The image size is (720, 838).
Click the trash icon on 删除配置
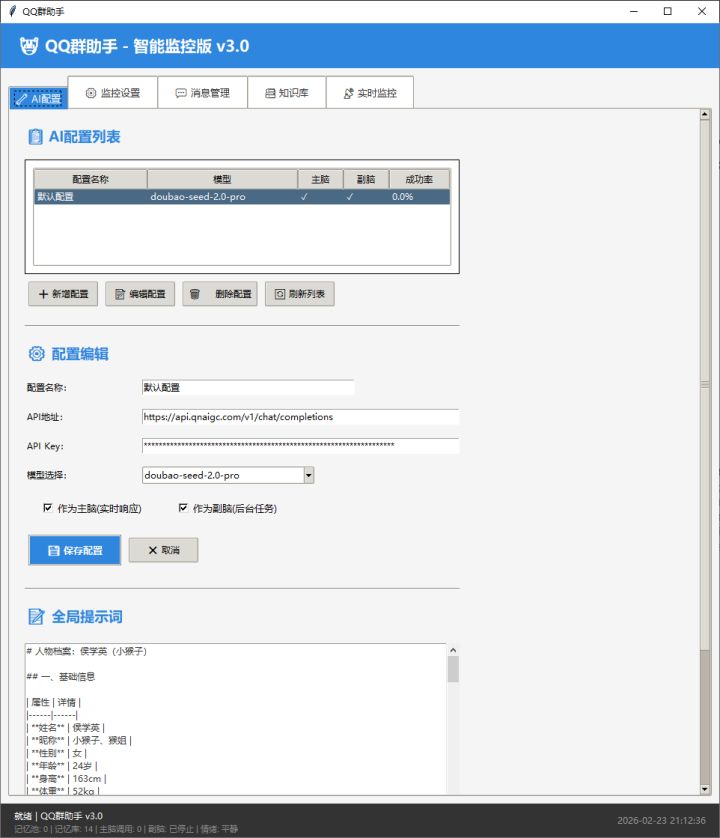coord(195,294)
